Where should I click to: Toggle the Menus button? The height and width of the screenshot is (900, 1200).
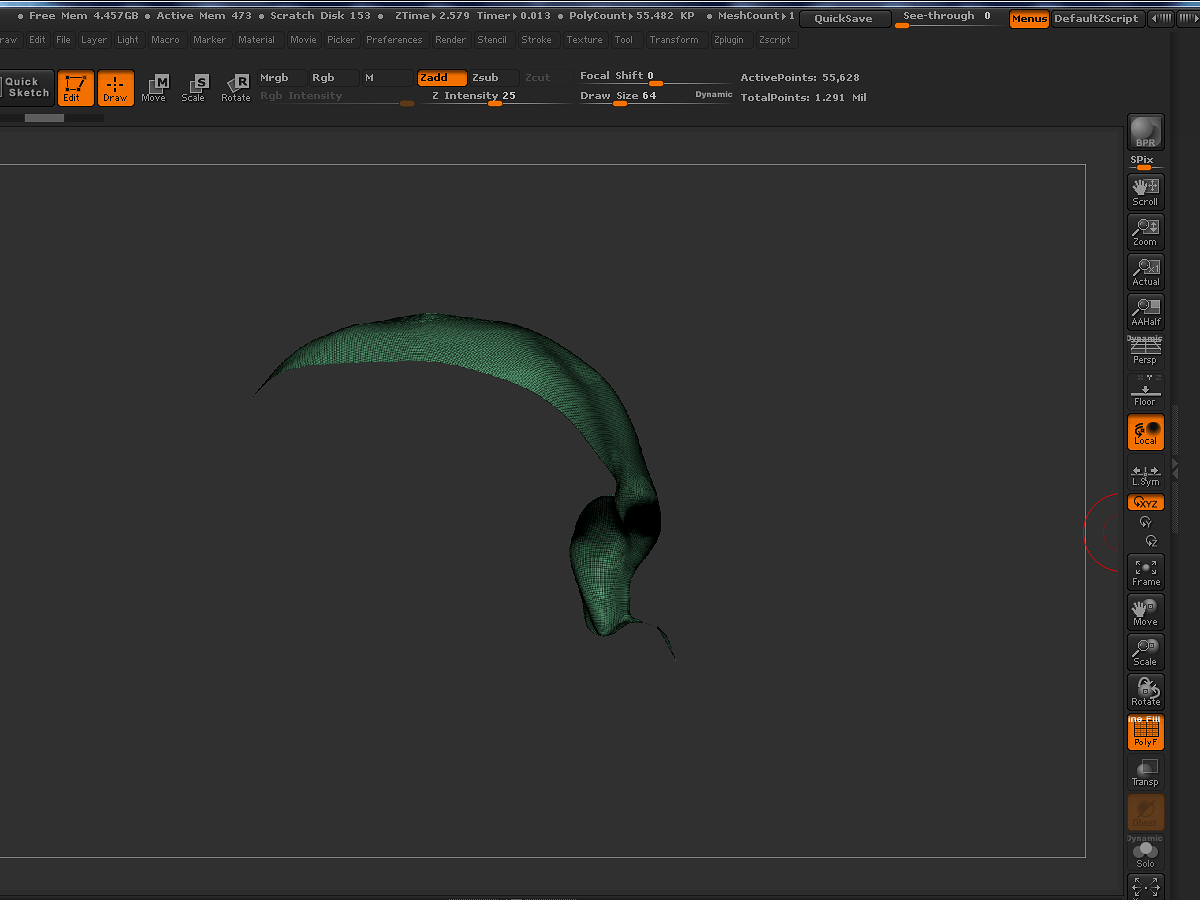[x=1029, y=19]
